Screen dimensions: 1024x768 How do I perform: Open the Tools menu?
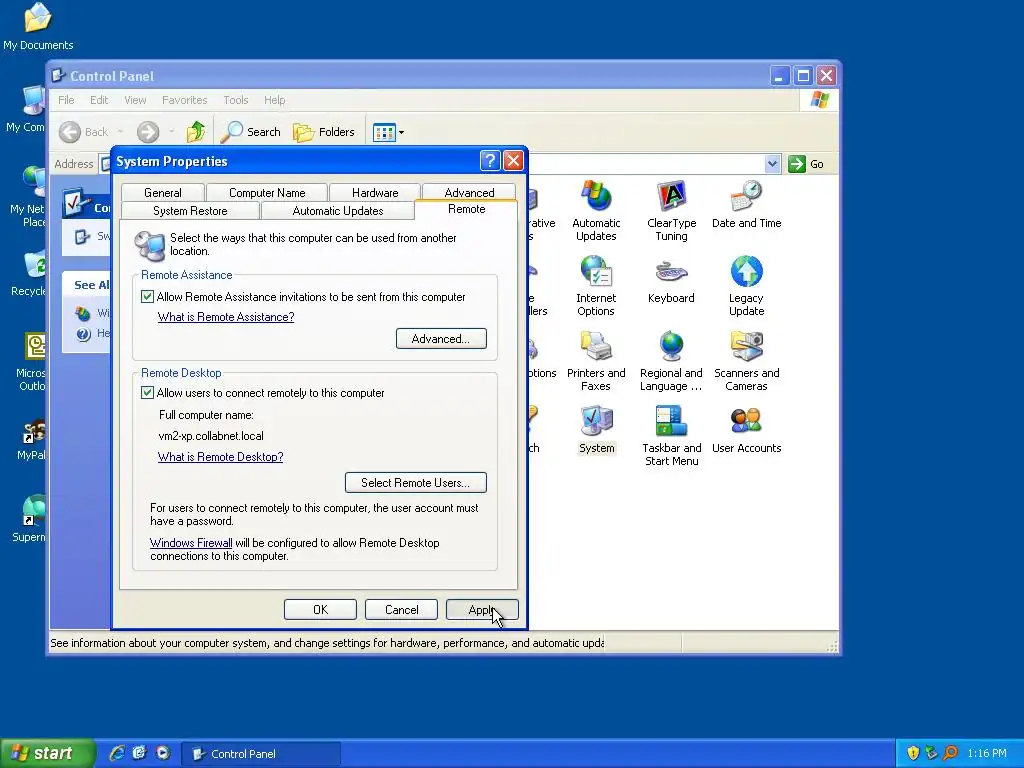pyautogui.click(x=236, y=100)
